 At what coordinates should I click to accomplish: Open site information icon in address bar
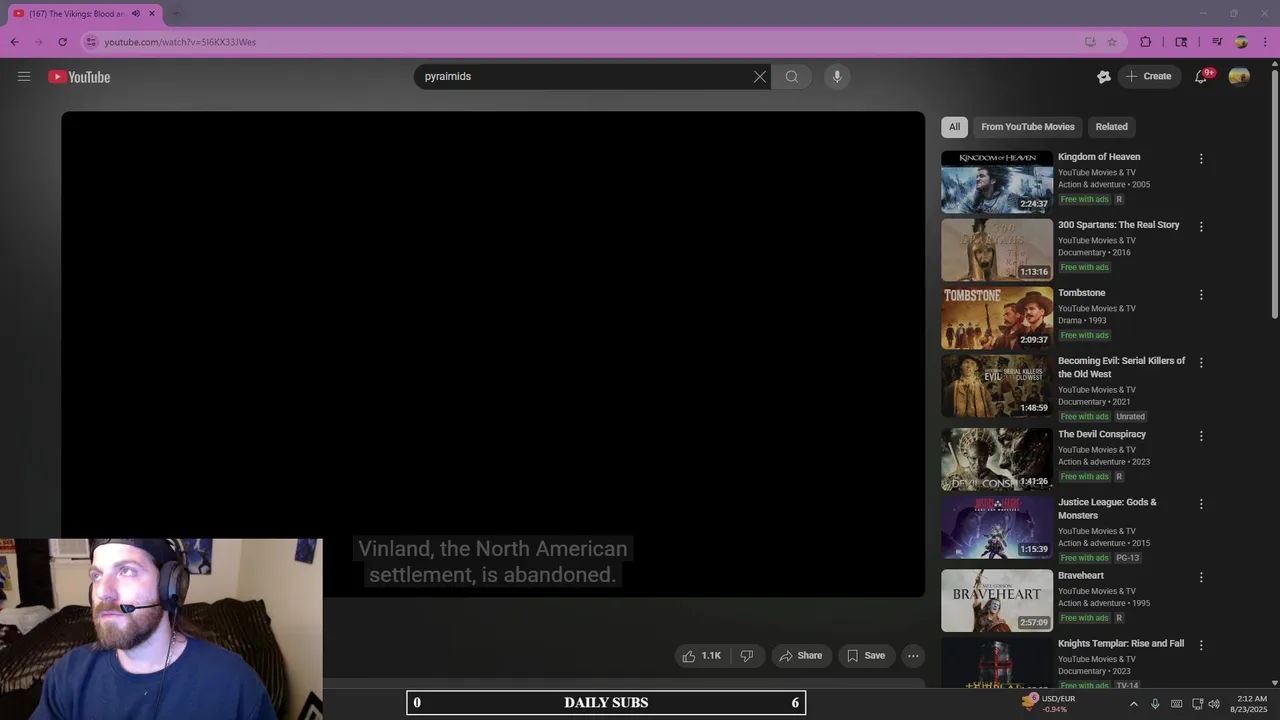(91, 42)
